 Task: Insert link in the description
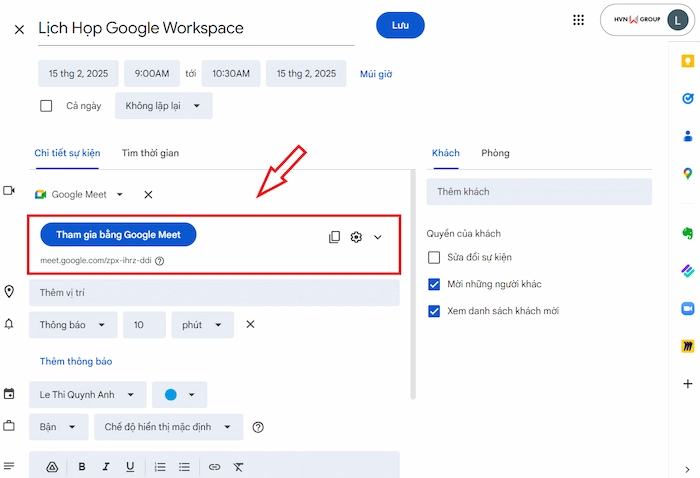click(x=214, y=466)
